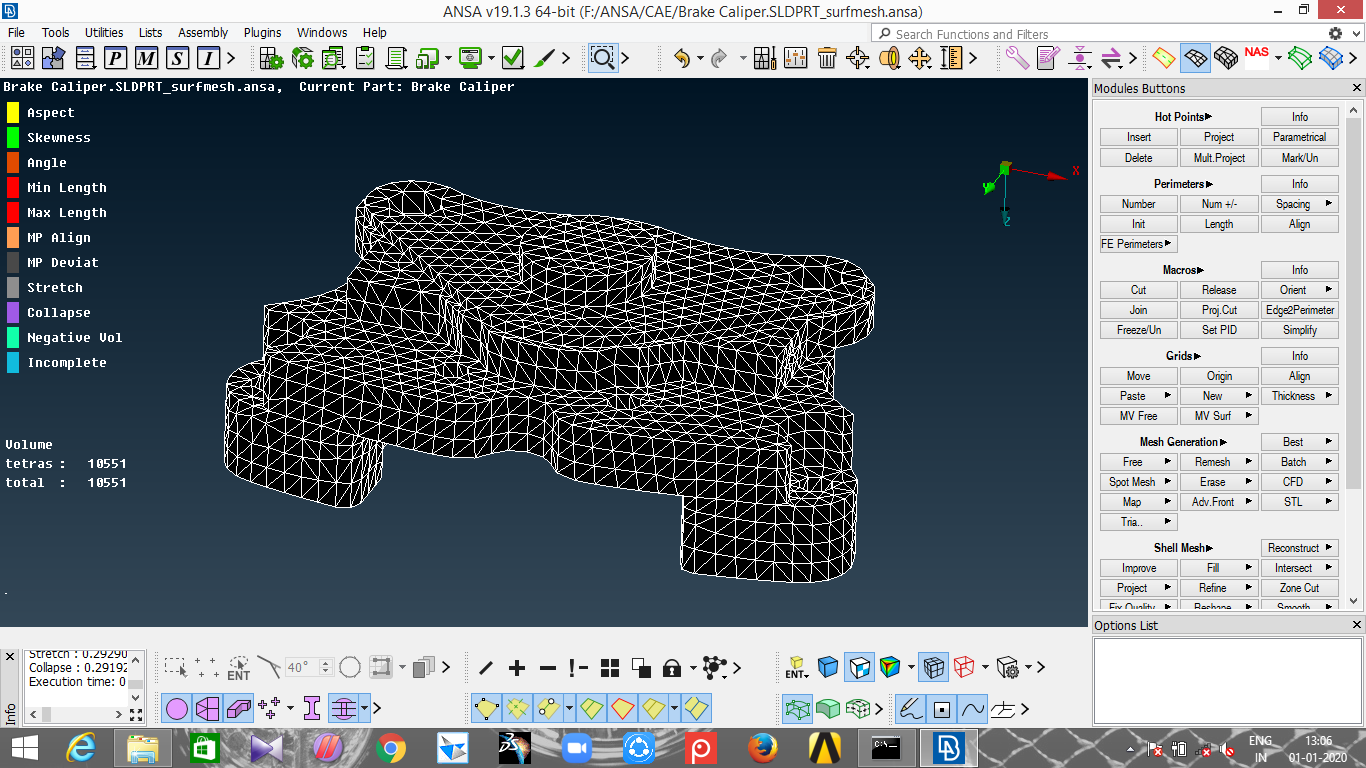1366x768 pixels.
Task: Toggle the highlighted mesh wireframe cube button
Action: [x=933, y=667]
